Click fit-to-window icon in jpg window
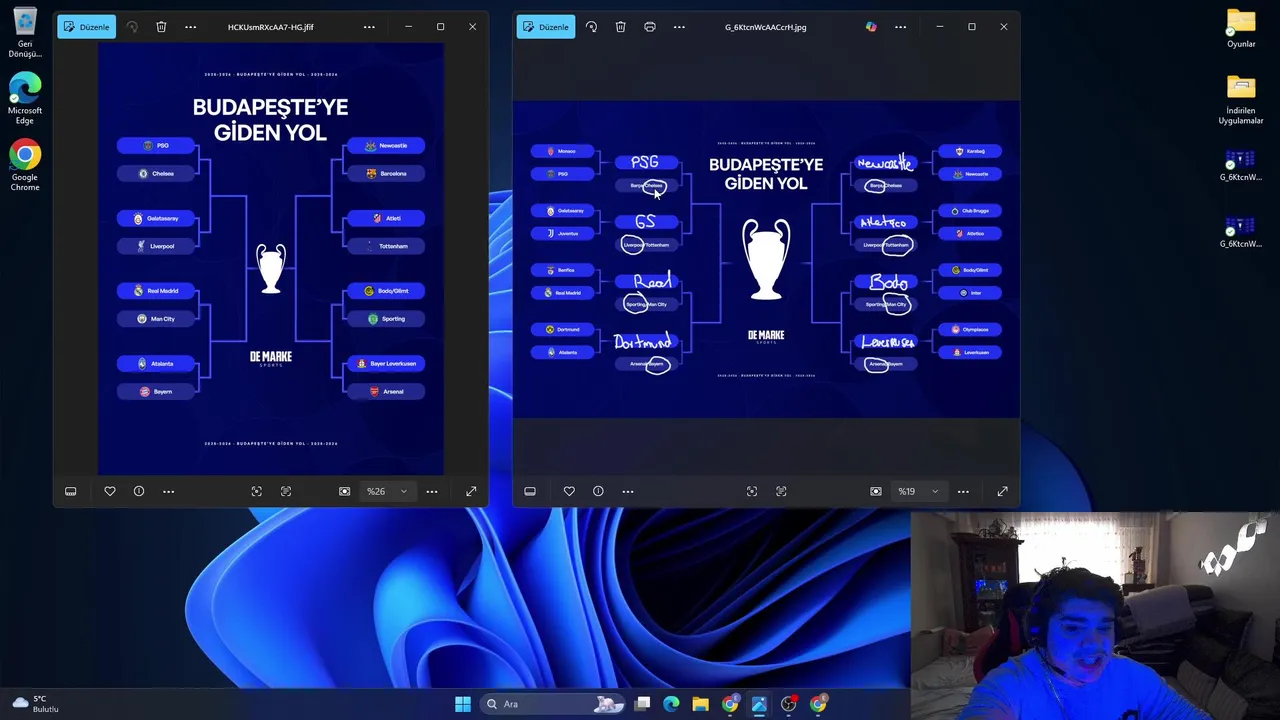The height and width of the screenshot is (720, 1280). (752, 491)
